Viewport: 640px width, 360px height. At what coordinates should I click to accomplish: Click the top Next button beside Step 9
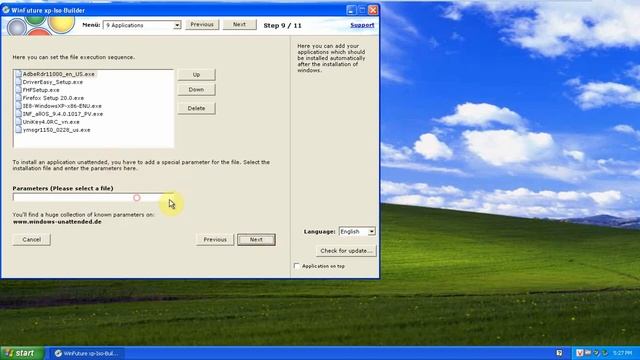tap(240, 24)
